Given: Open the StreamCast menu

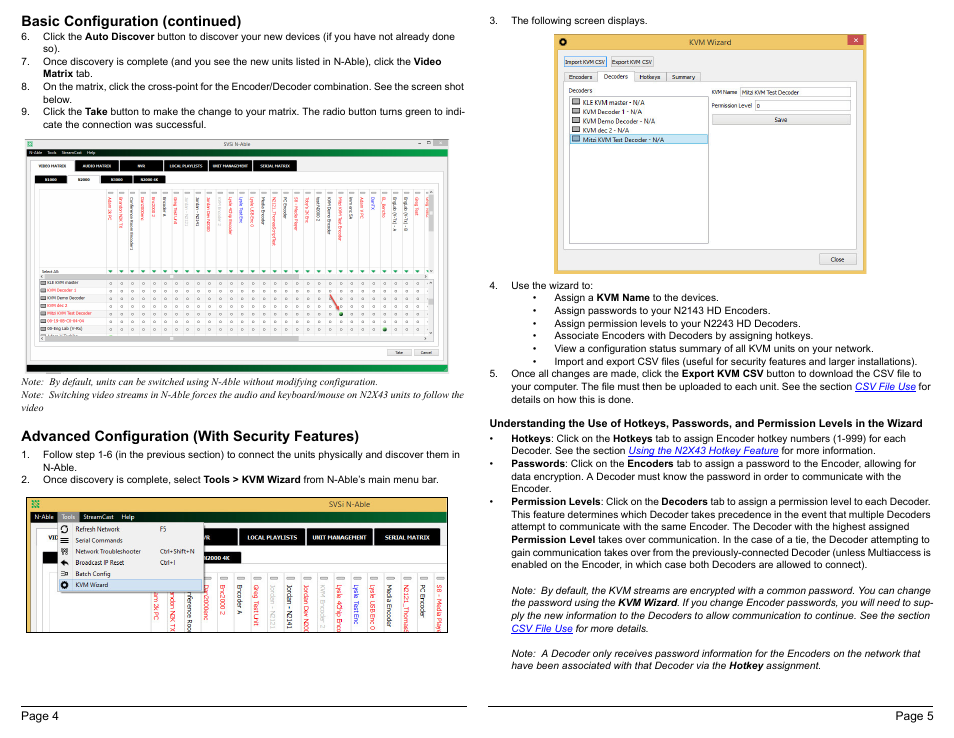Looking at the screenshot, I should click(x=99, y=517).
